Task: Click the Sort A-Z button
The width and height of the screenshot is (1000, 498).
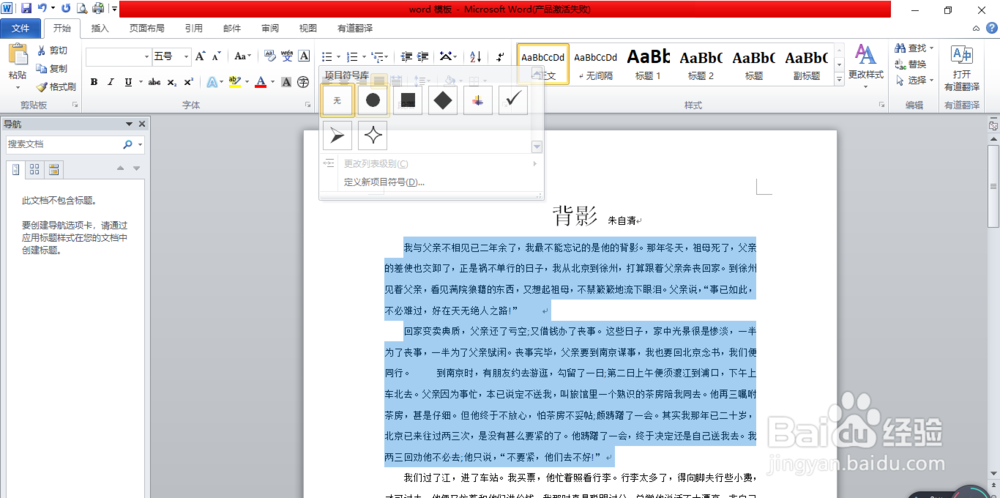Action: (476, 56)
